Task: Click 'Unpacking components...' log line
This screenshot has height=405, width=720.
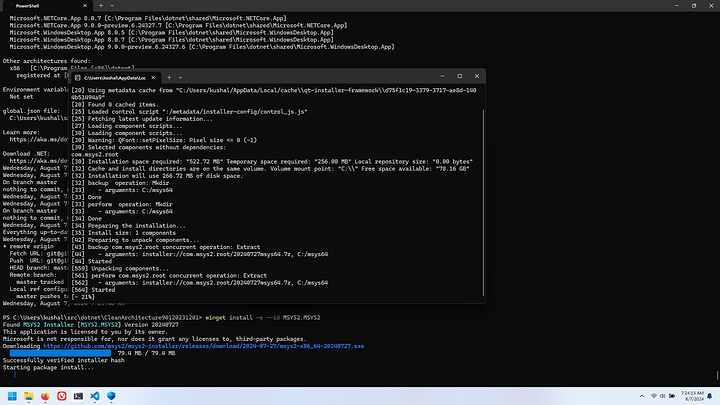Action: click(130, 269)
